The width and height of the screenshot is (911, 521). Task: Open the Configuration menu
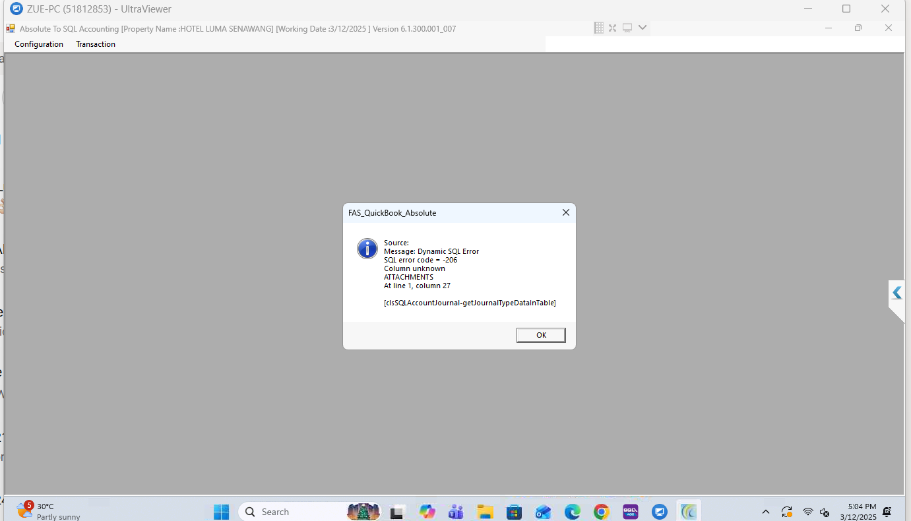pos(38,44)
